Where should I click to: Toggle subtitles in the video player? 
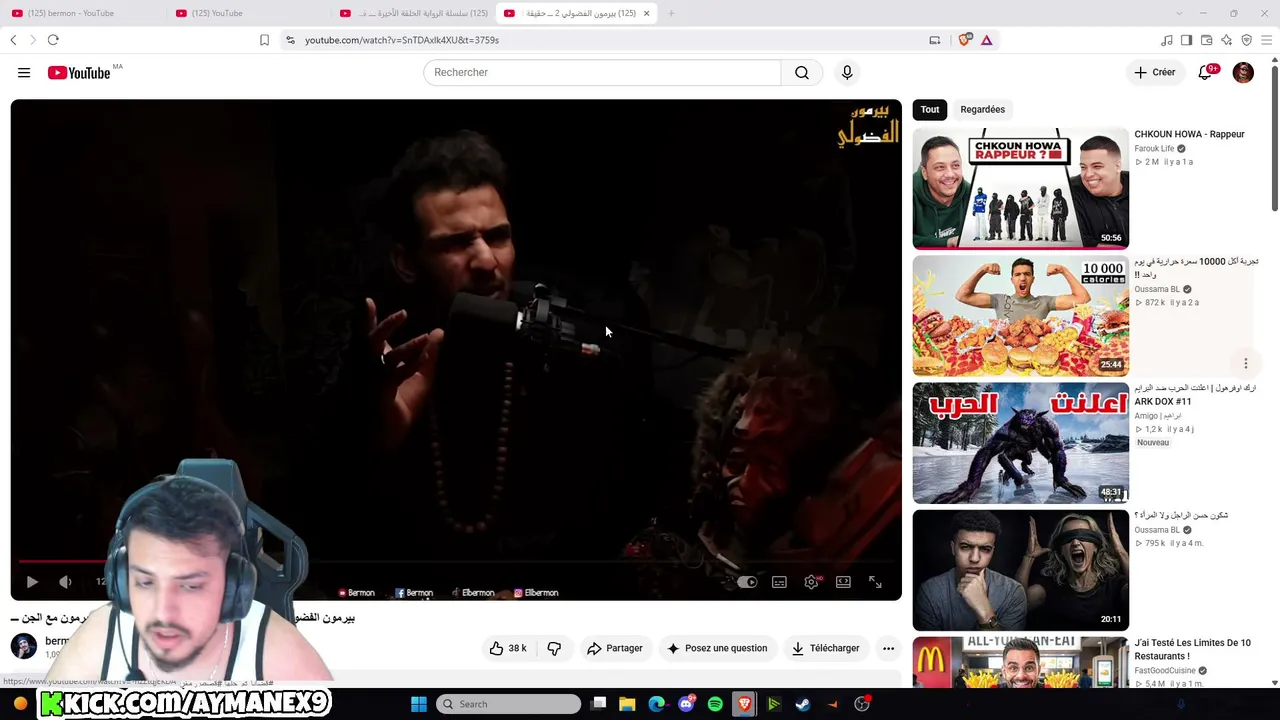click(x=779, y=582)
